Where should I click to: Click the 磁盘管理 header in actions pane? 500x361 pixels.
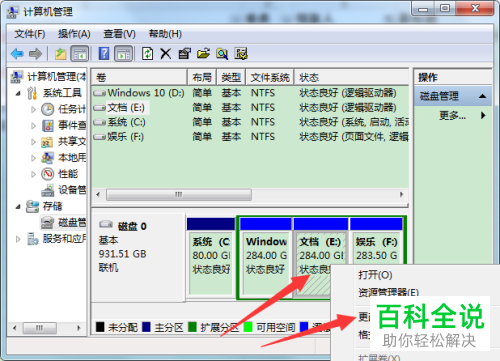[453, 96]
